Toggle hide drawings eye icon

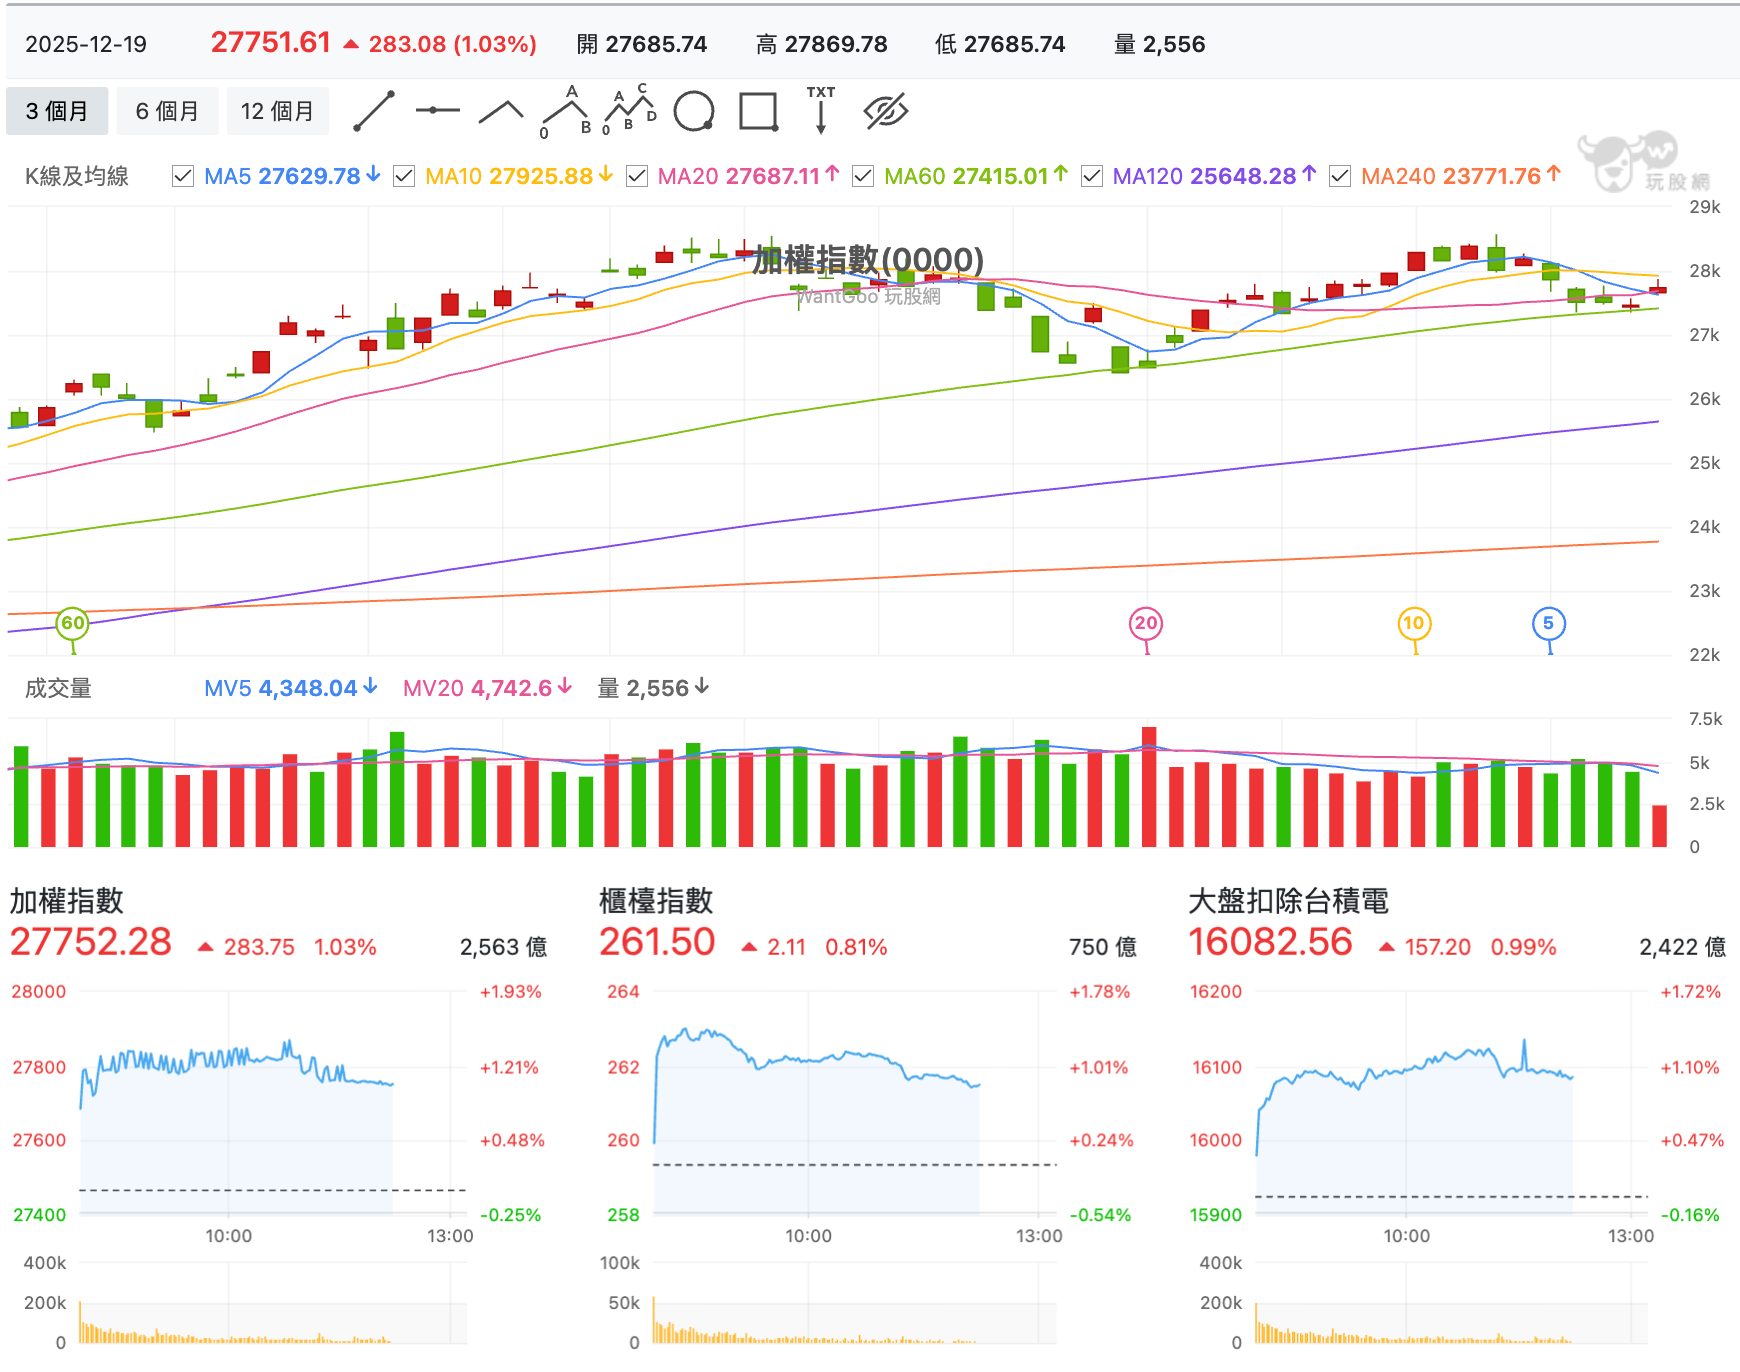[885, 111]
